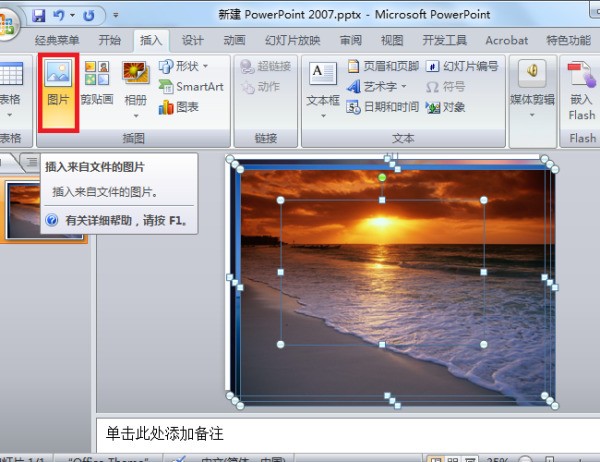Image resolution: width=600 pixels, height=462 pixels.
Task: Click the 嵌入 Flash button
Action: coord(581,90)
